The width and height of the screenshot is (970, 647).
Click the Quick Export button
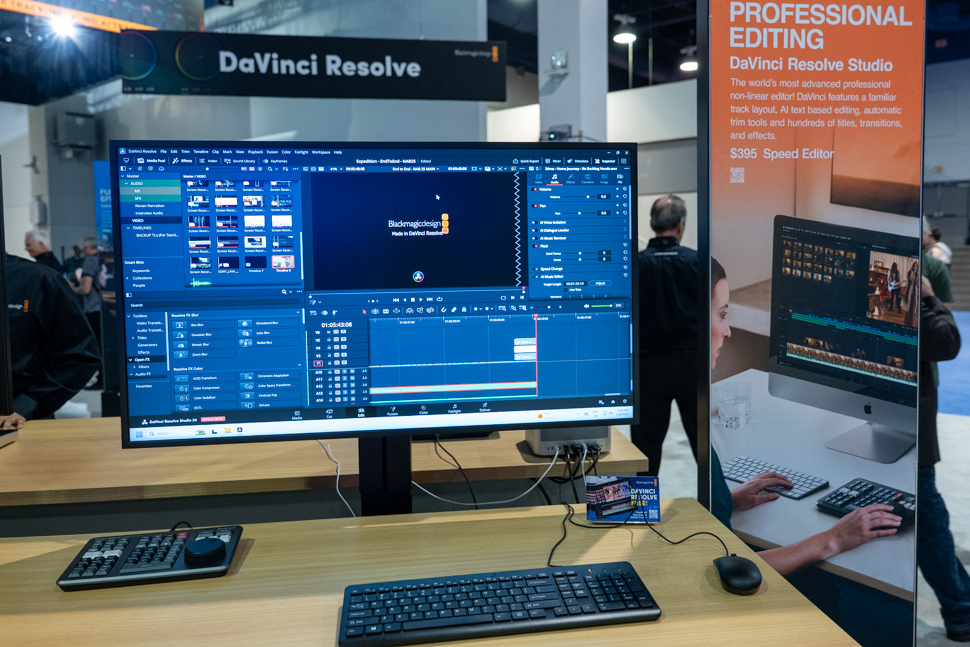pos(526,161)
